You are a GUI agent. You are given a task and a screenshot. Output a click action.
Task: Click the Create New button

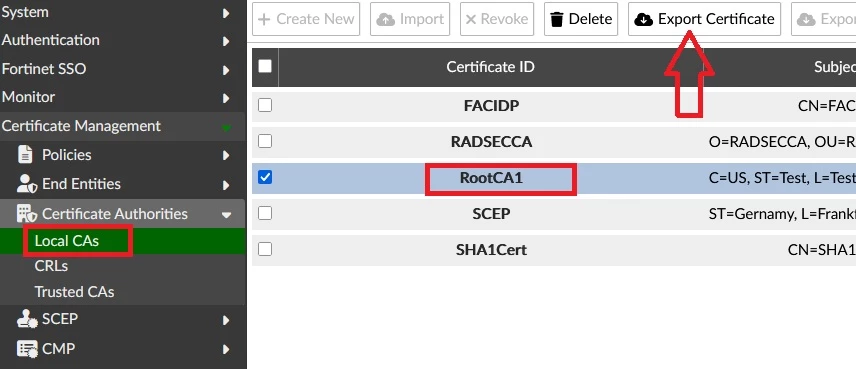coord(306,19)
